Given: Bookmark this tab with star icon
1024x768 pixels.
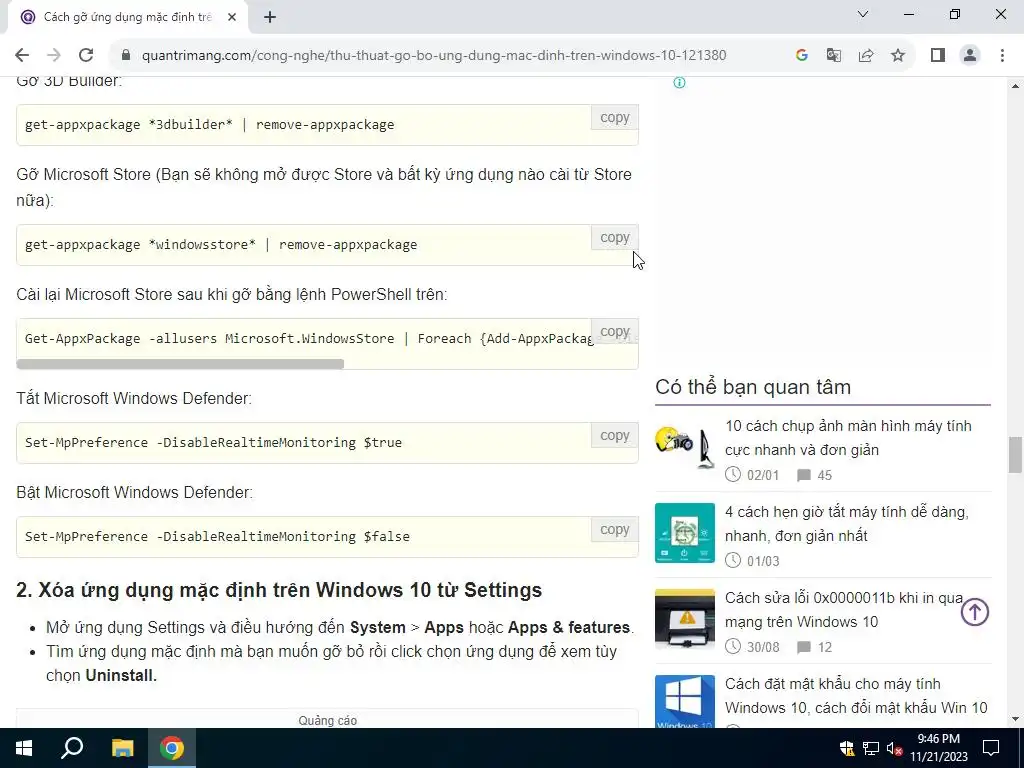Looking at the screenshot, I should click(x=898, y=55).
